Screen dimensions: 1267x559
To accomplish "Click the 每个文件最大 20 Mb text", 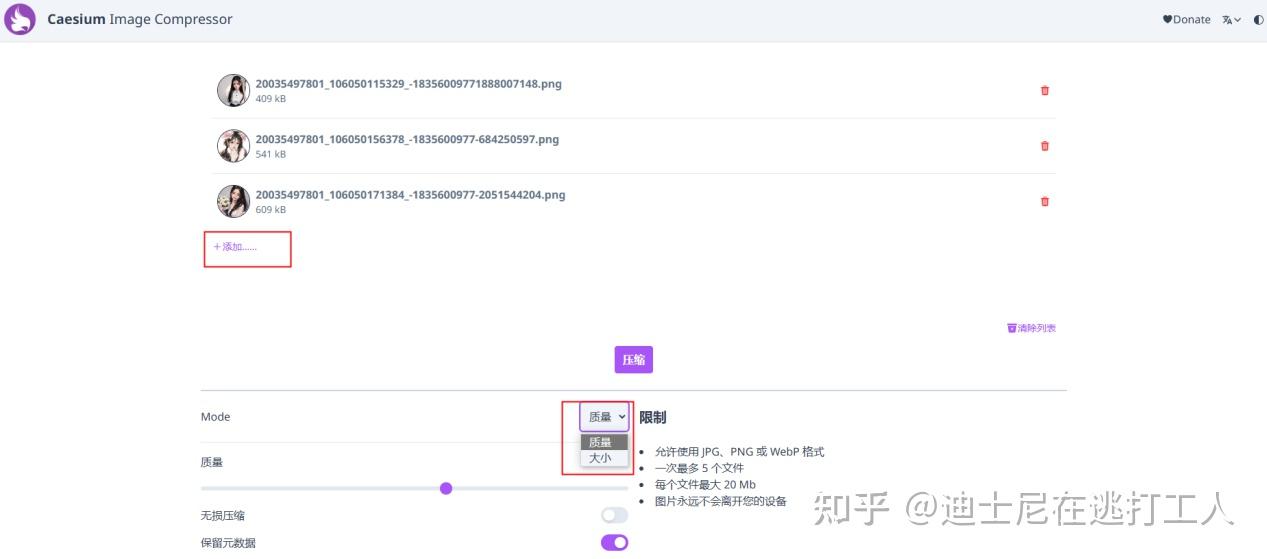I will point(705,485).
